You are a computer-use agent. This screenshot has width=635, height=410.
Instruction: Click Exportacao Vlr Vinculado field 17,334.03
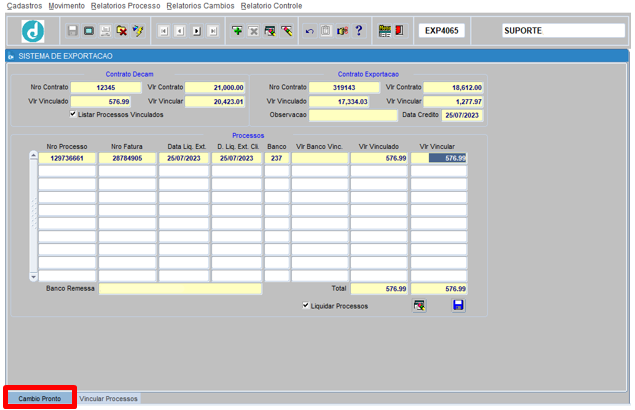[339, 102]
